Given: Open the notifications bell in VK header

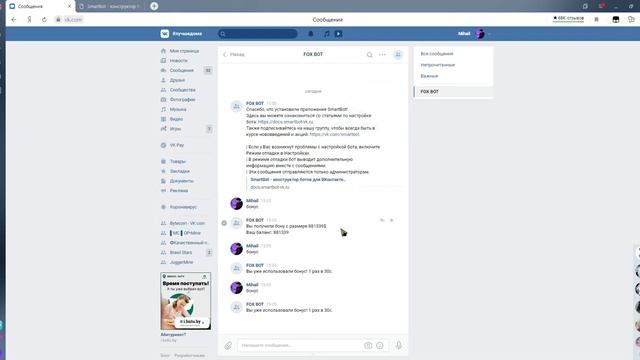Looking at the screenshot, I should click(311, 34).
